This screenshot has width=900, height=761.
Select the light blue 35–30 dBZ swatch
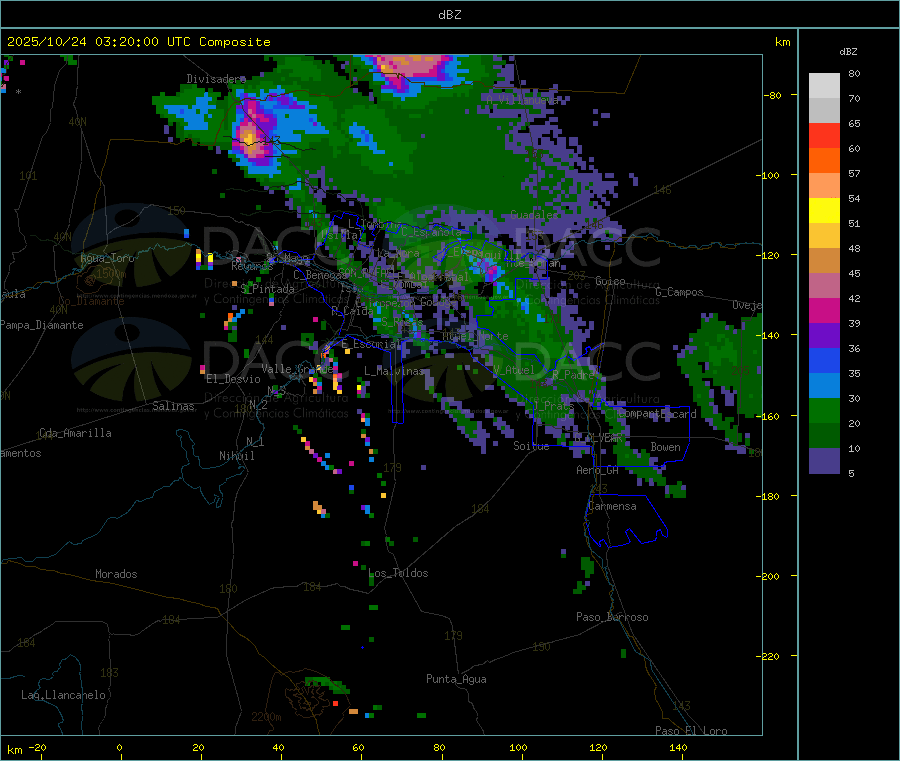824,386
